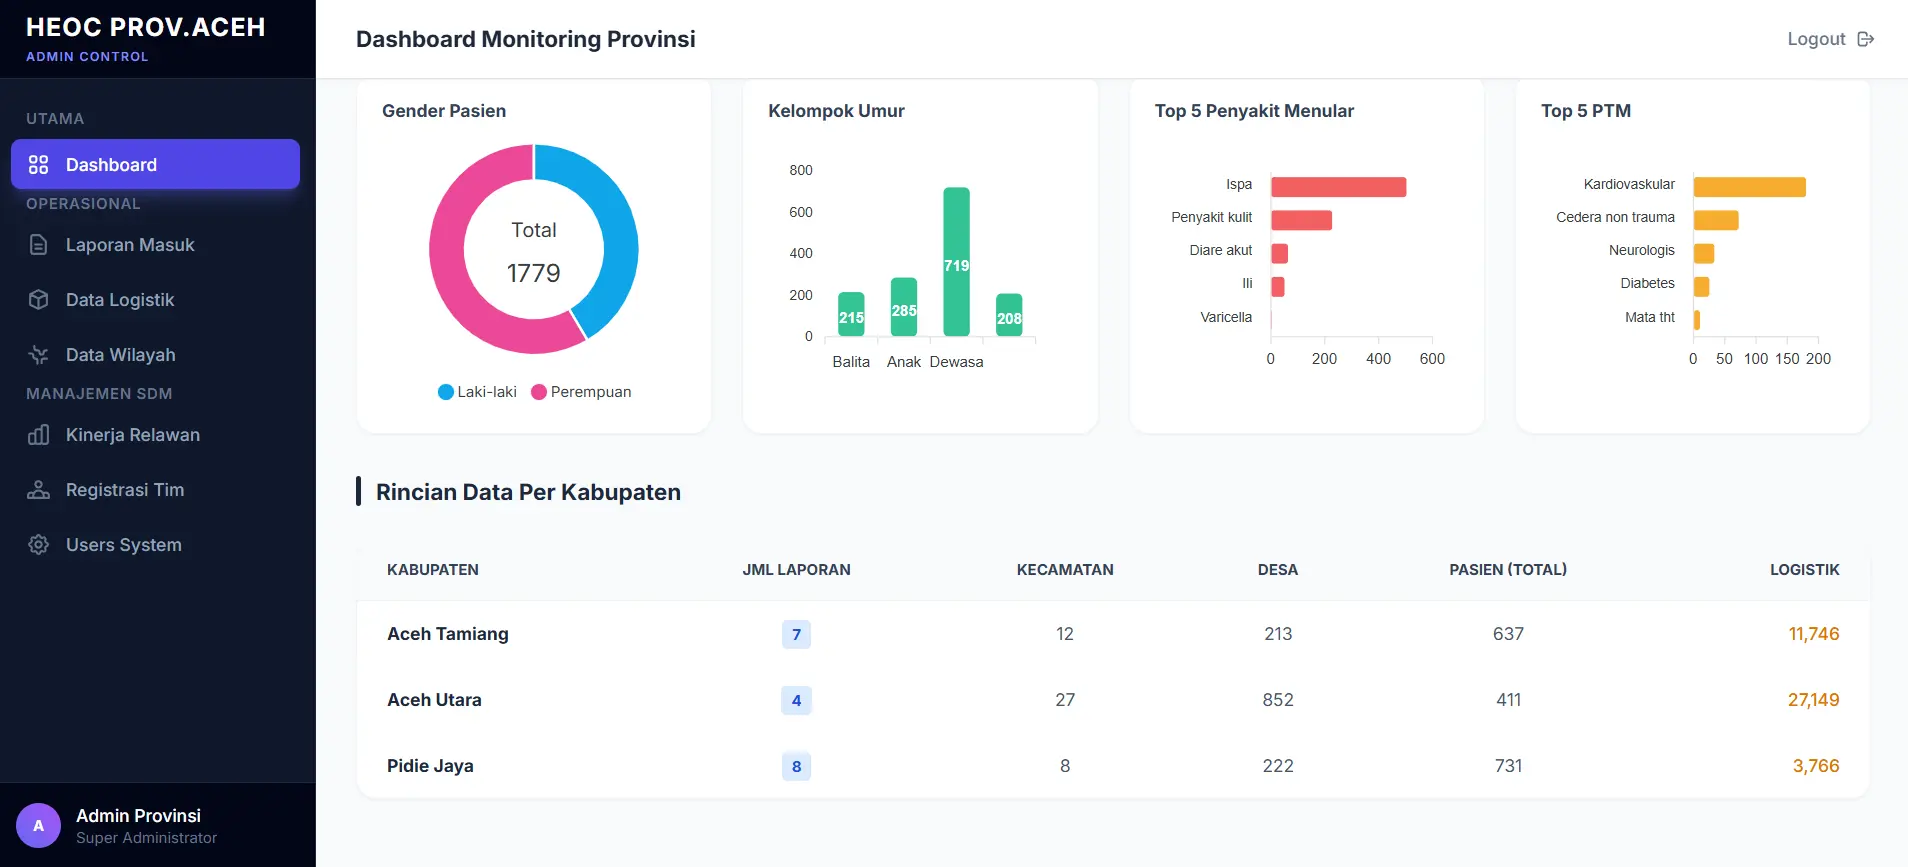The width and height of the screenshot is (1908, 867).
Task: Click the Anak bar showing 285
Action: pos(904,307)
